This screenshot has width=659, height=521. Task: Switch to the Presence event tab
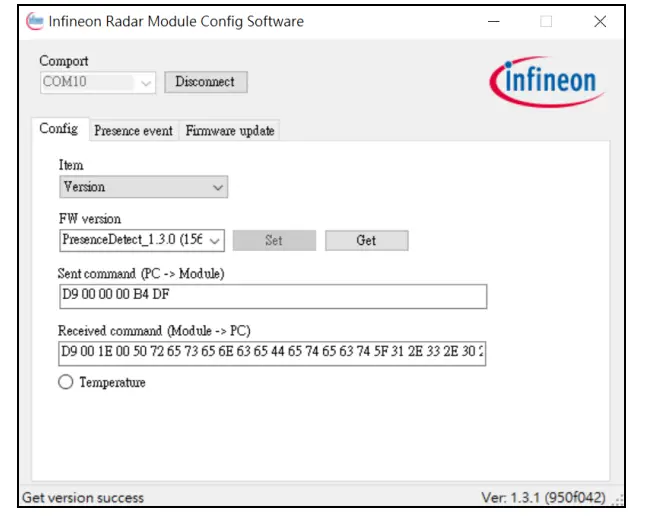click(133, 131)
